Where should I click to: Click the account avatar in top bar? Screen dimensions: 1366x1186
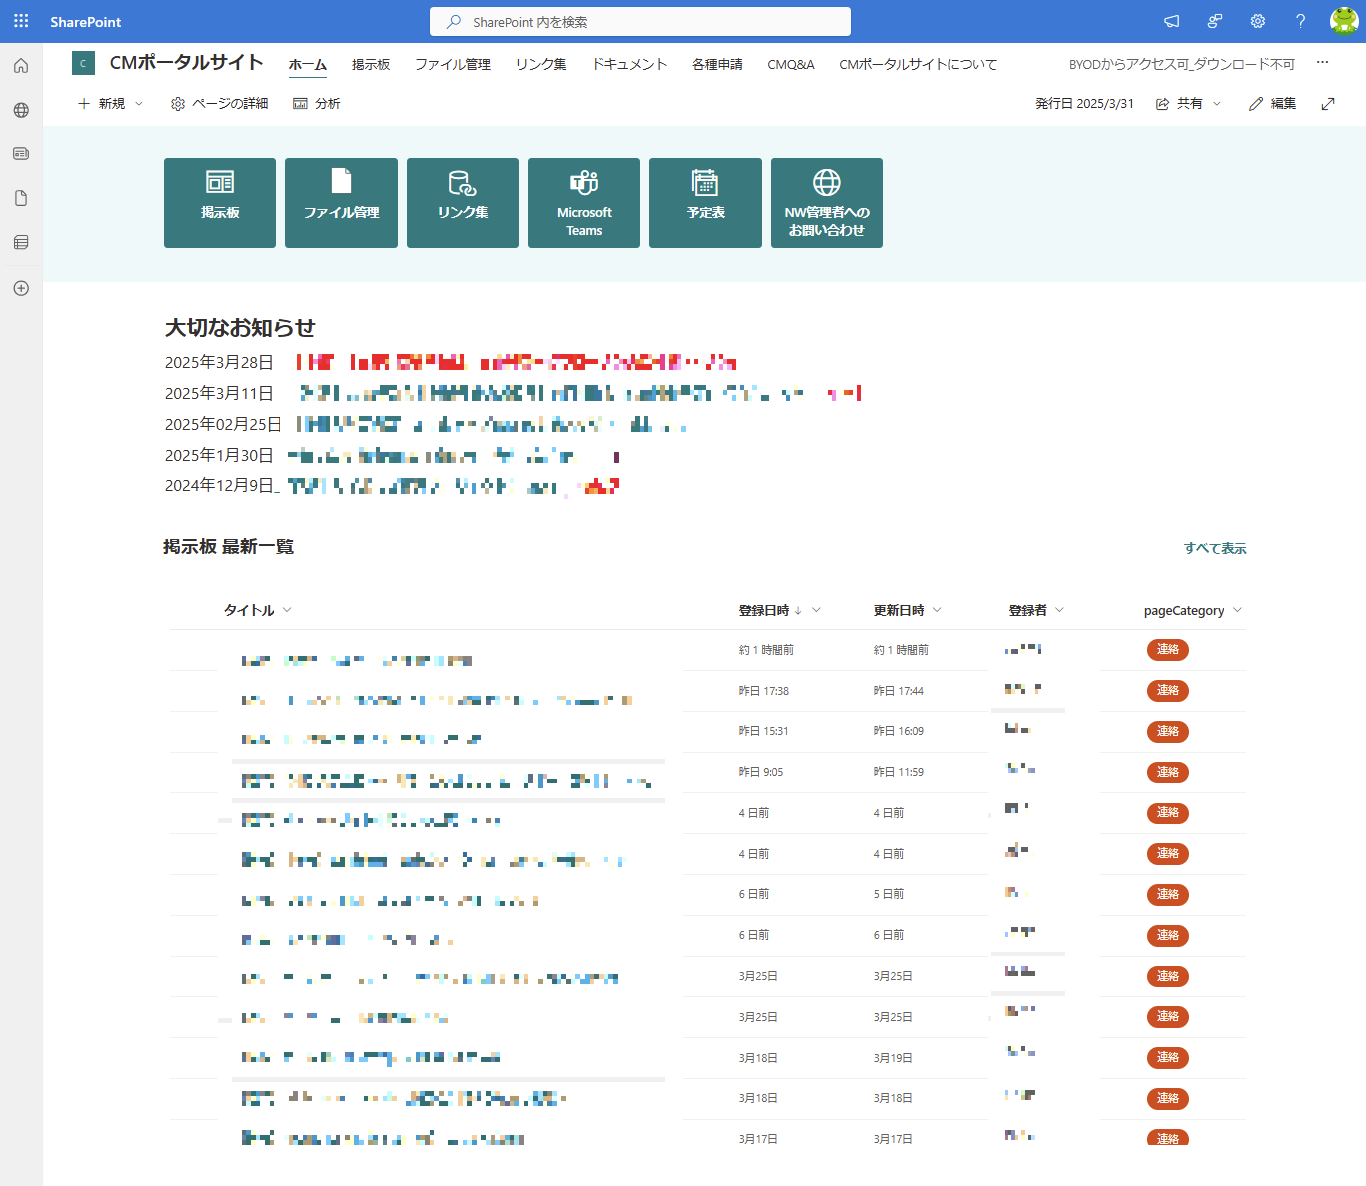[x=1343, y=21]
